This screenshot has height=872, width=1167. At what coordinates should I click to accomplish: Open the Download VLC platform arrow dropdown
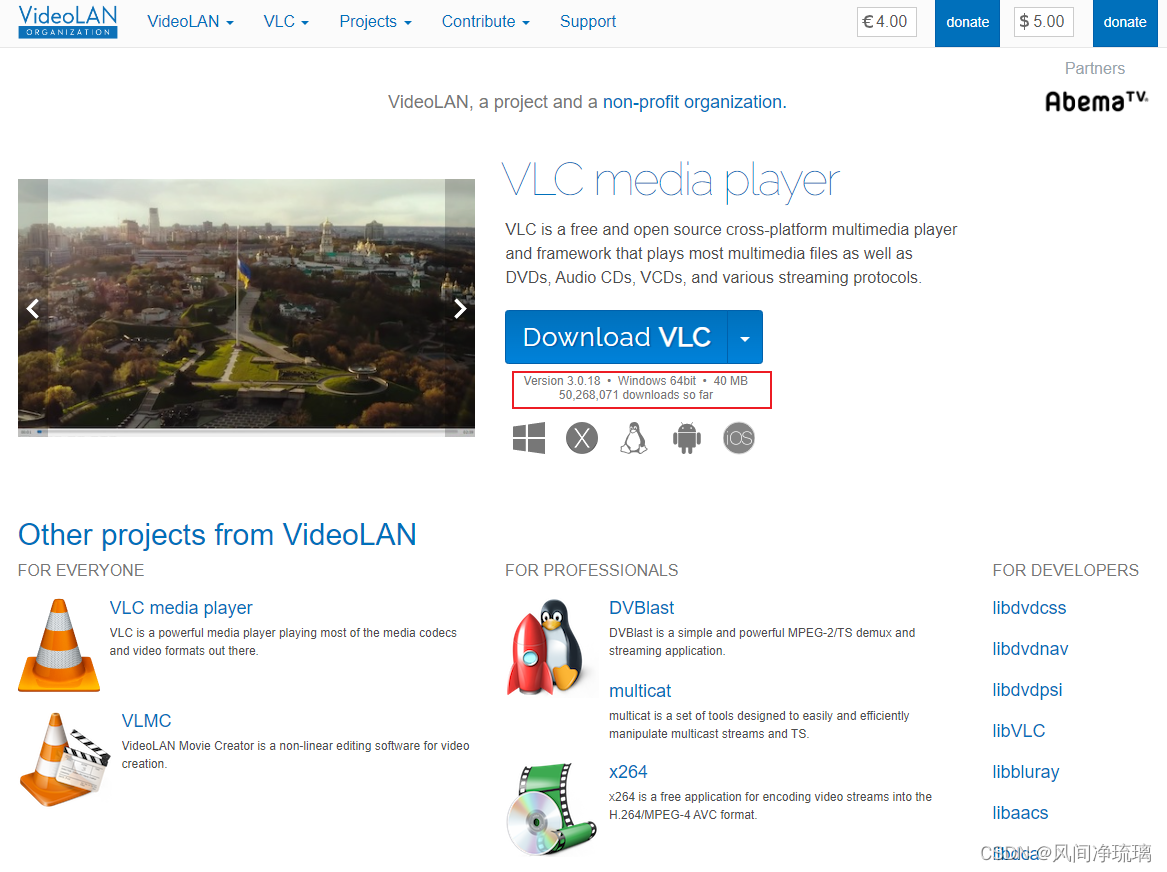[745, 337]
